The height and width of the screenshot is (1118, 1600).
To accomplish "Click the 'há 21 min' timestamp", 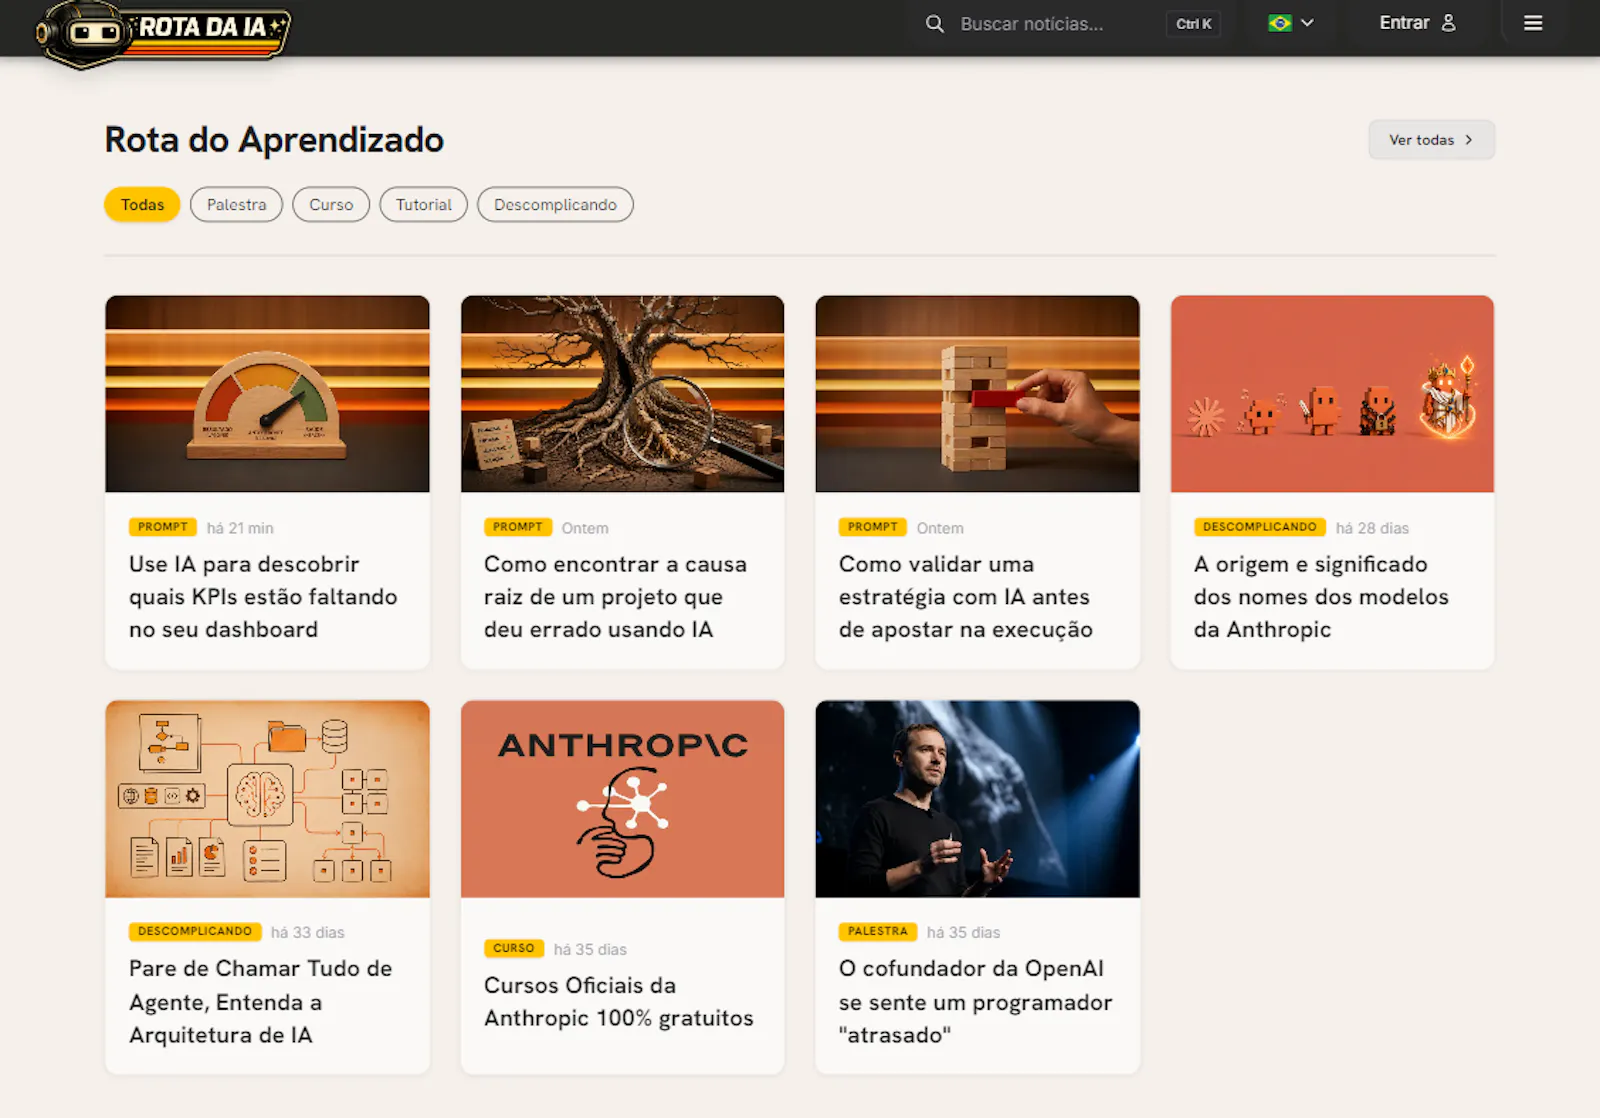I will pos(240,528).
